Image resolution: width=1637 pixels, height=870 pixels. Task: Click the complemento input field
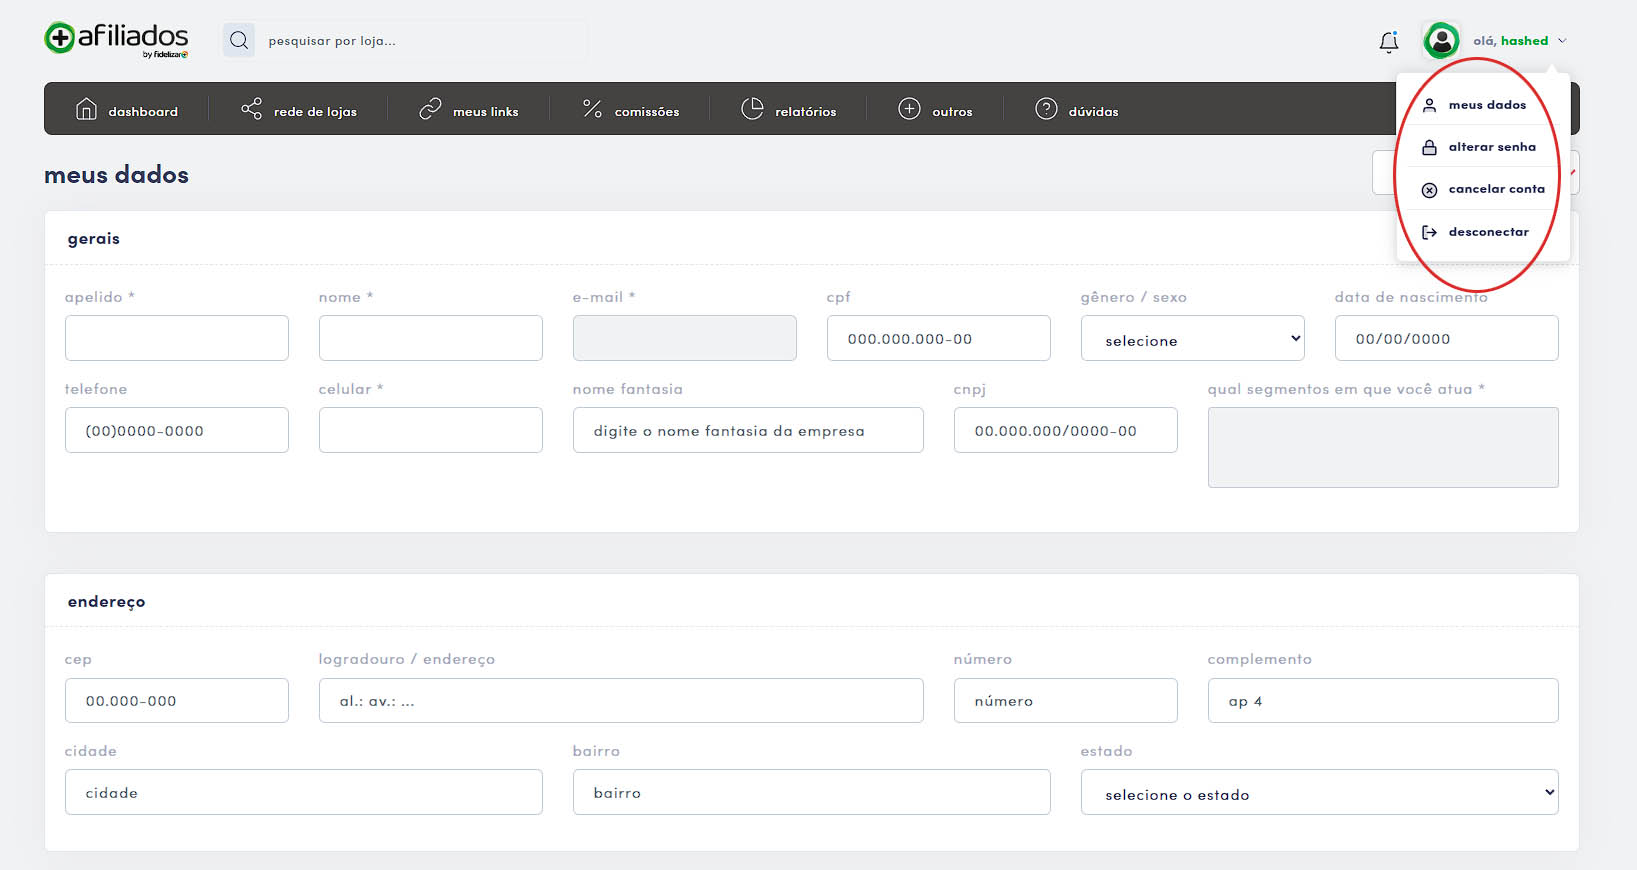[1383, 700]
